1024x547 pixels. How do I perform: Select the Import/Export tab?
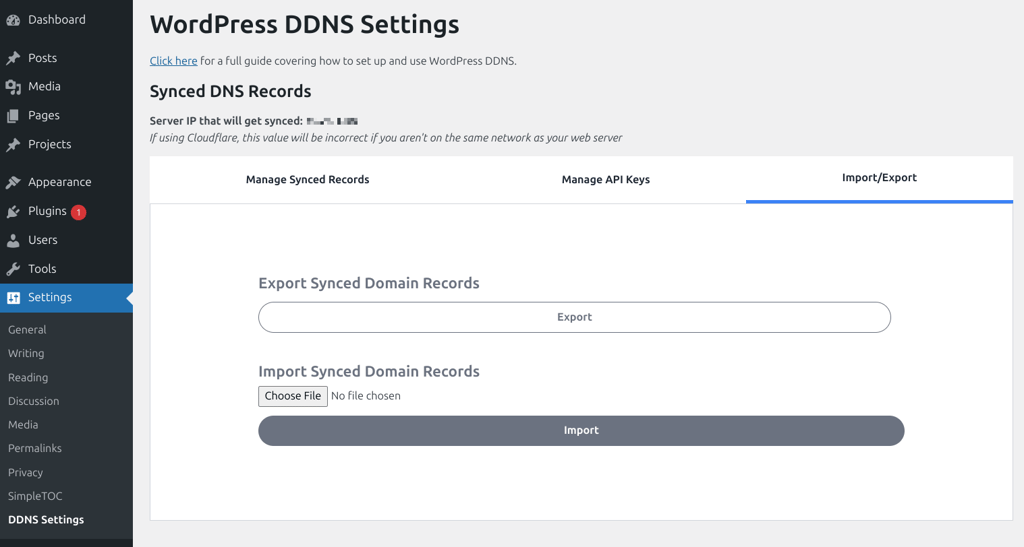point(879,178)
